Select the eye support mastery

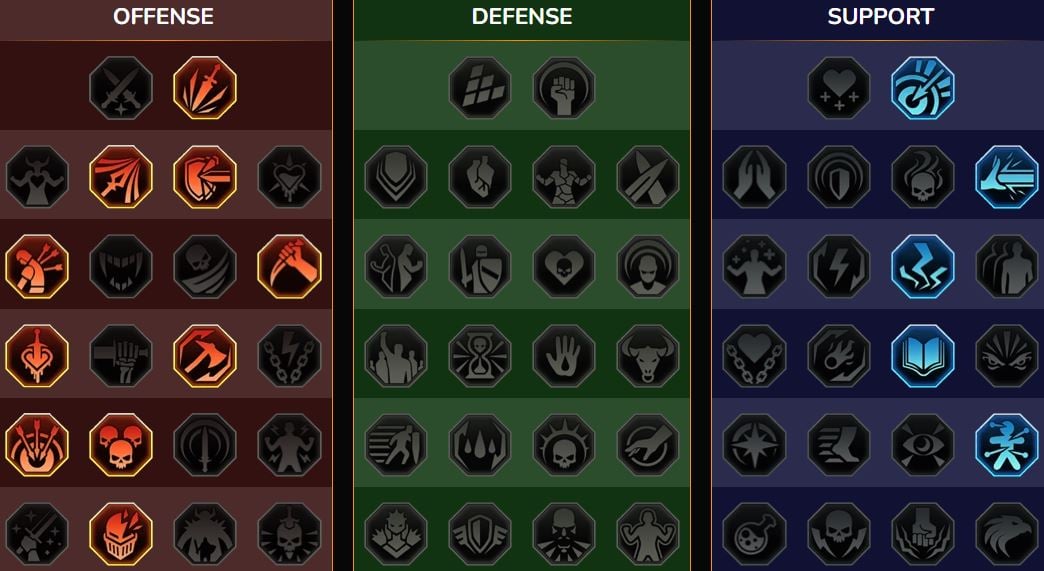(x=923, y=445)
